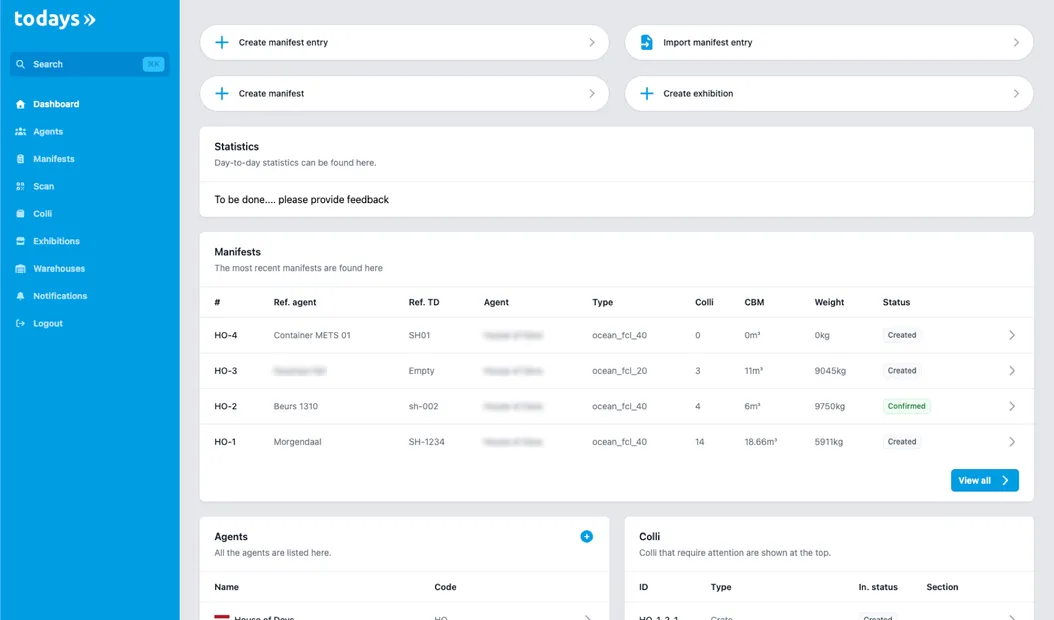The width and height of the screenshot is (1054, 620).
Task: Navigate to Exhibitions page
Action: (56, 241)
